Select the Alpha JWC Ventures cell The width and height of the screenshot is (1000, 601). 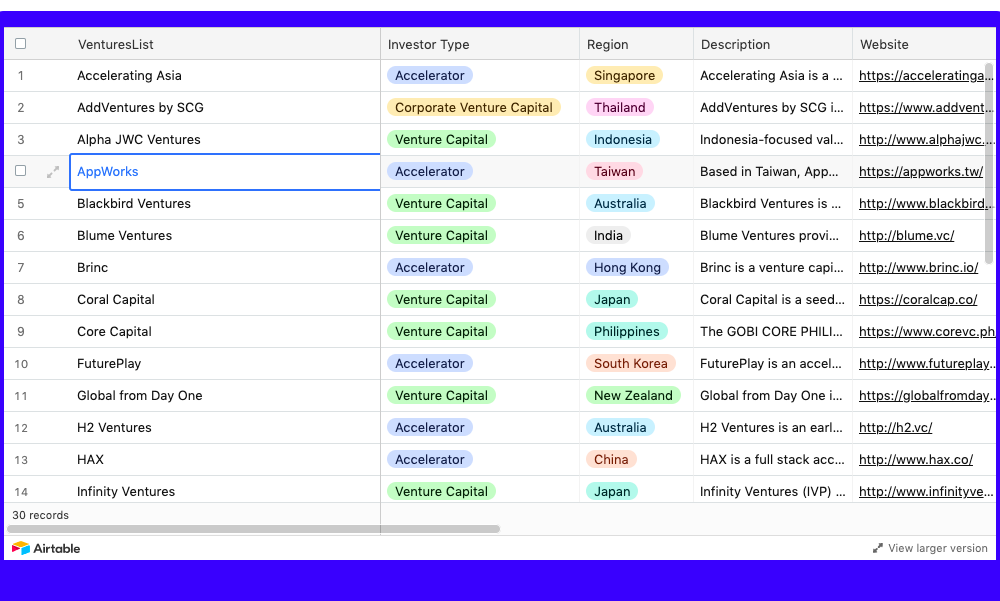pyautogui.click(x=224, y=139)
